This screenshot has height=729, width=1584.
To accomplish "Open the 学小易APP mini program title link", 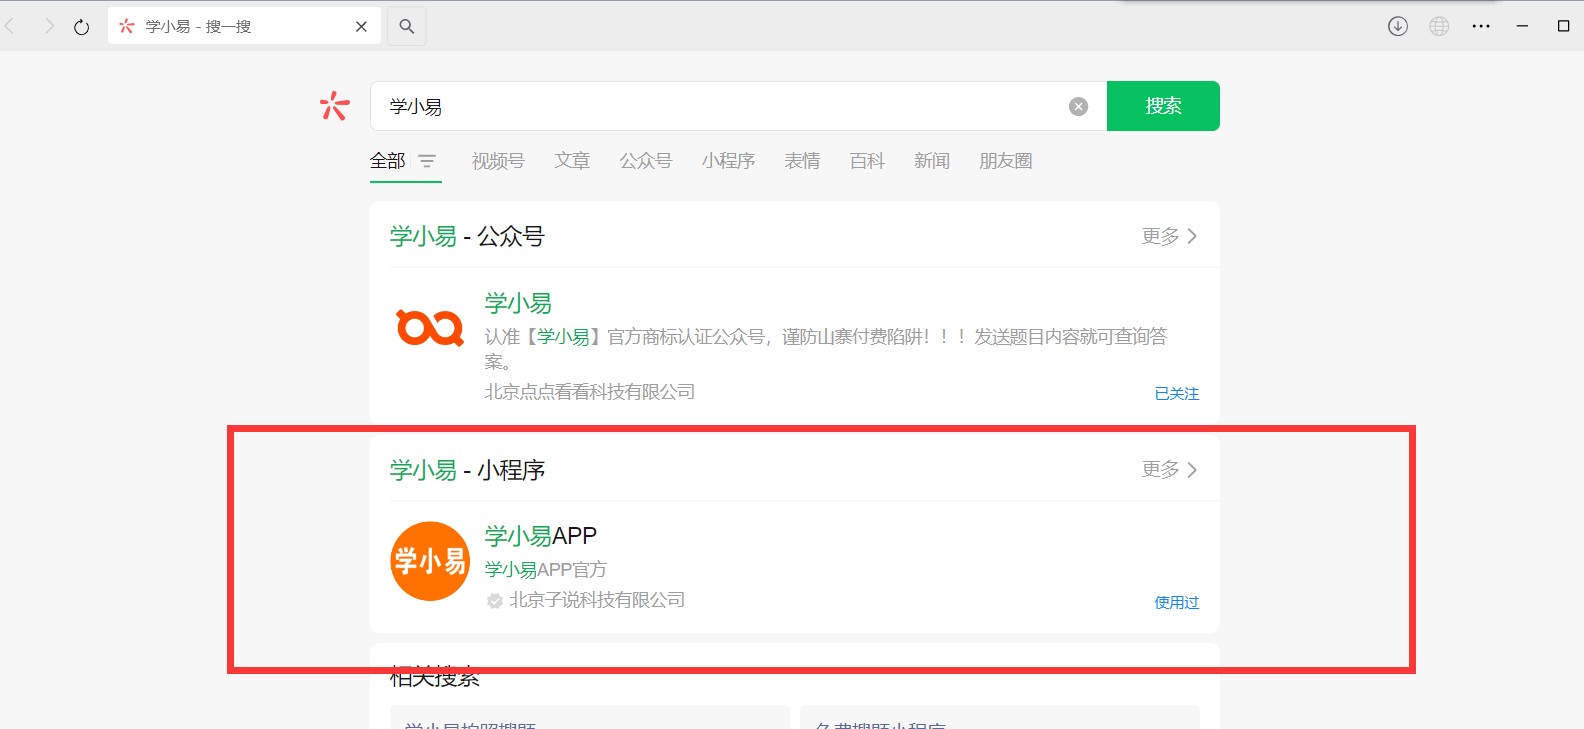I will click(540, 536).
